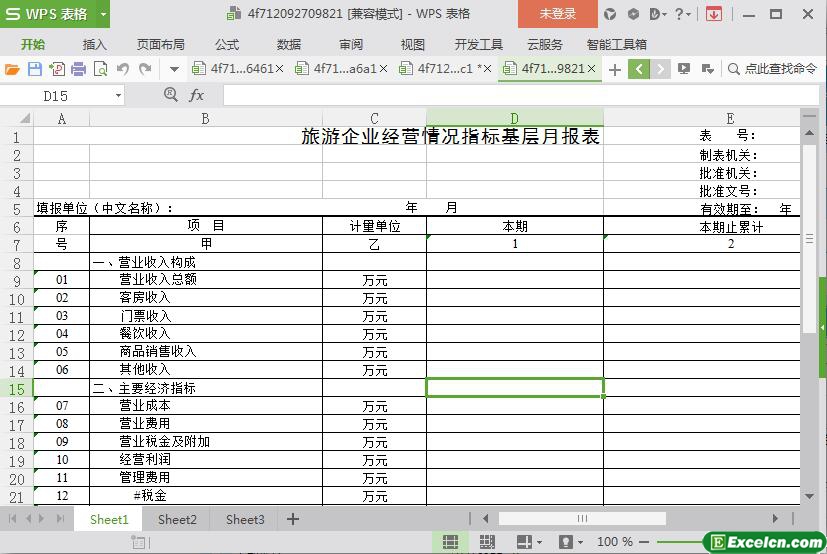The height and width of the screenshot is (554, 827).
Task: Click the hexagon settings icon in title bar
Action: tap(633, 14)
